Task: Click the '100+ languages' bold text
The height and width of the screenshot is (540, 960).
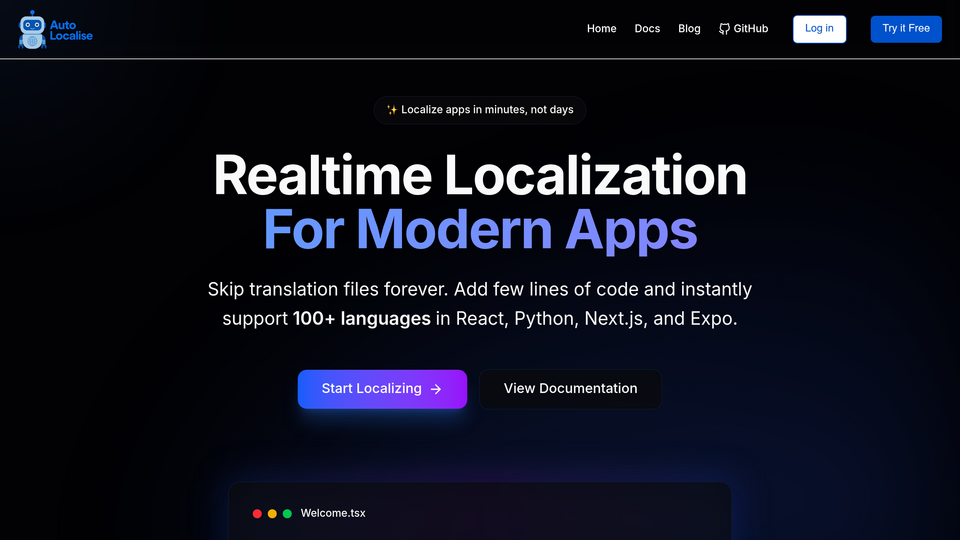Action: [x=361, y=318]
